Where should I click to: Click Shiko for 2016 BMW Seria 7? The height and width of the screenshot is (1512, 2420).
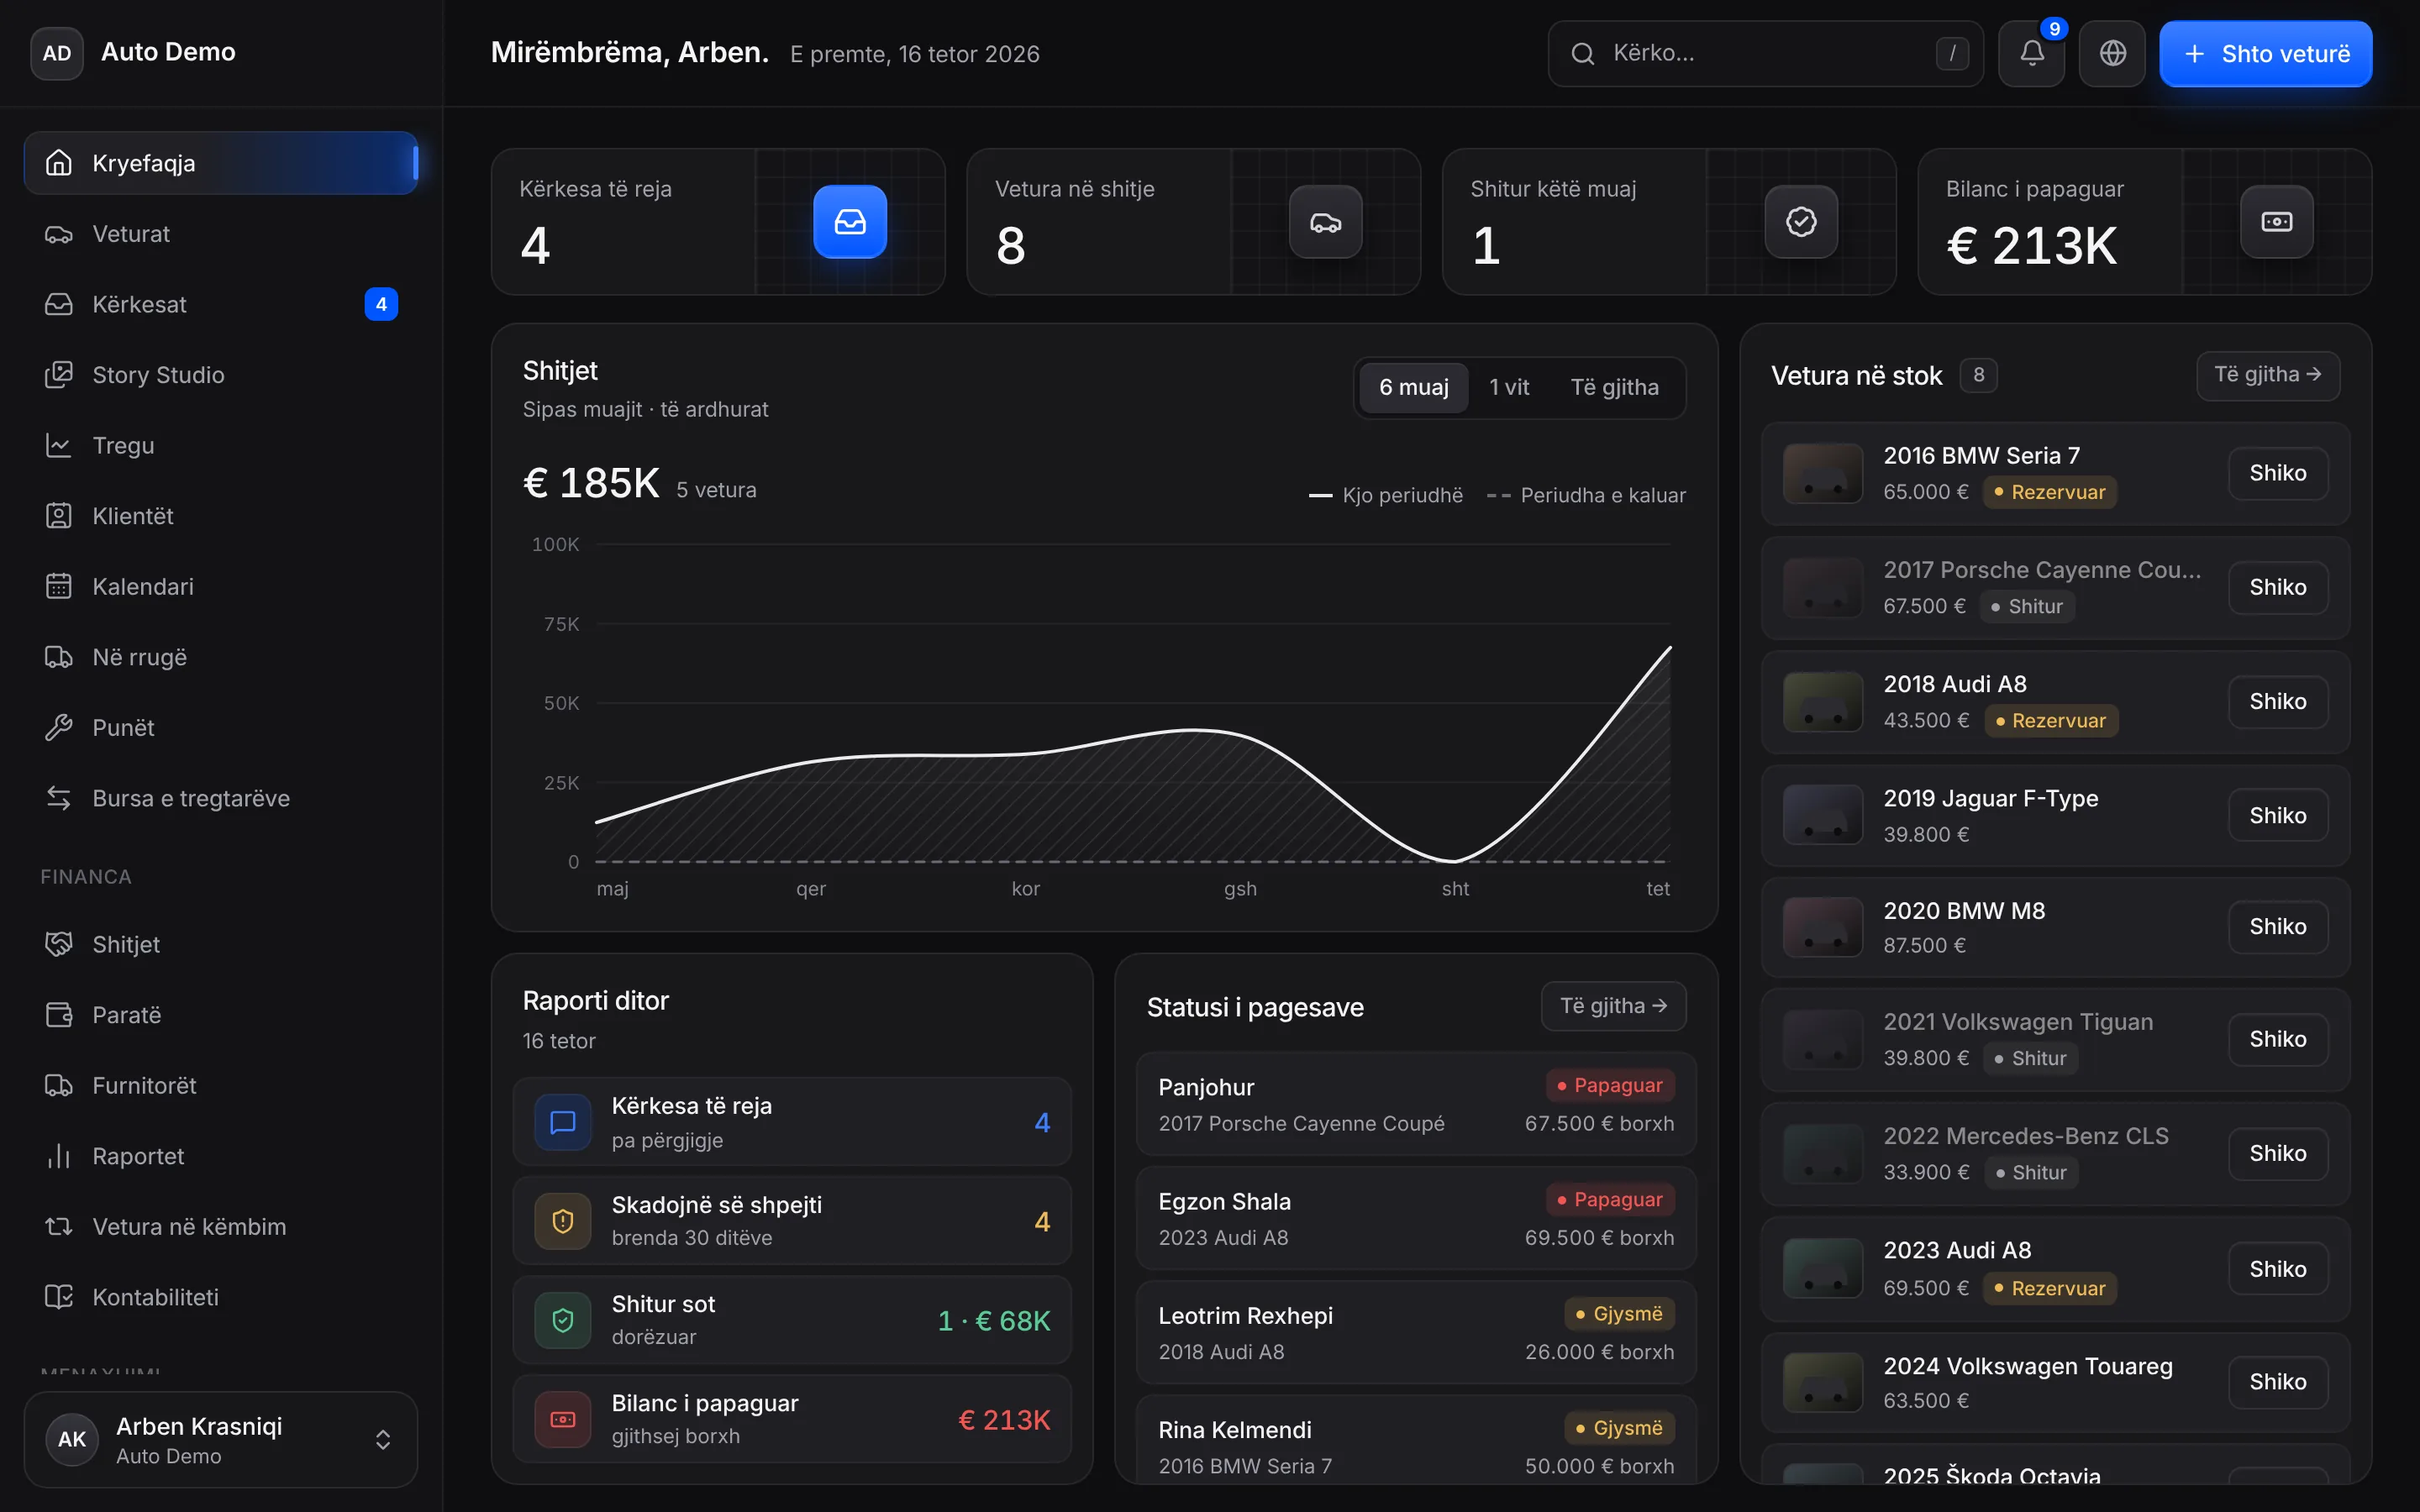point(2278,473)
